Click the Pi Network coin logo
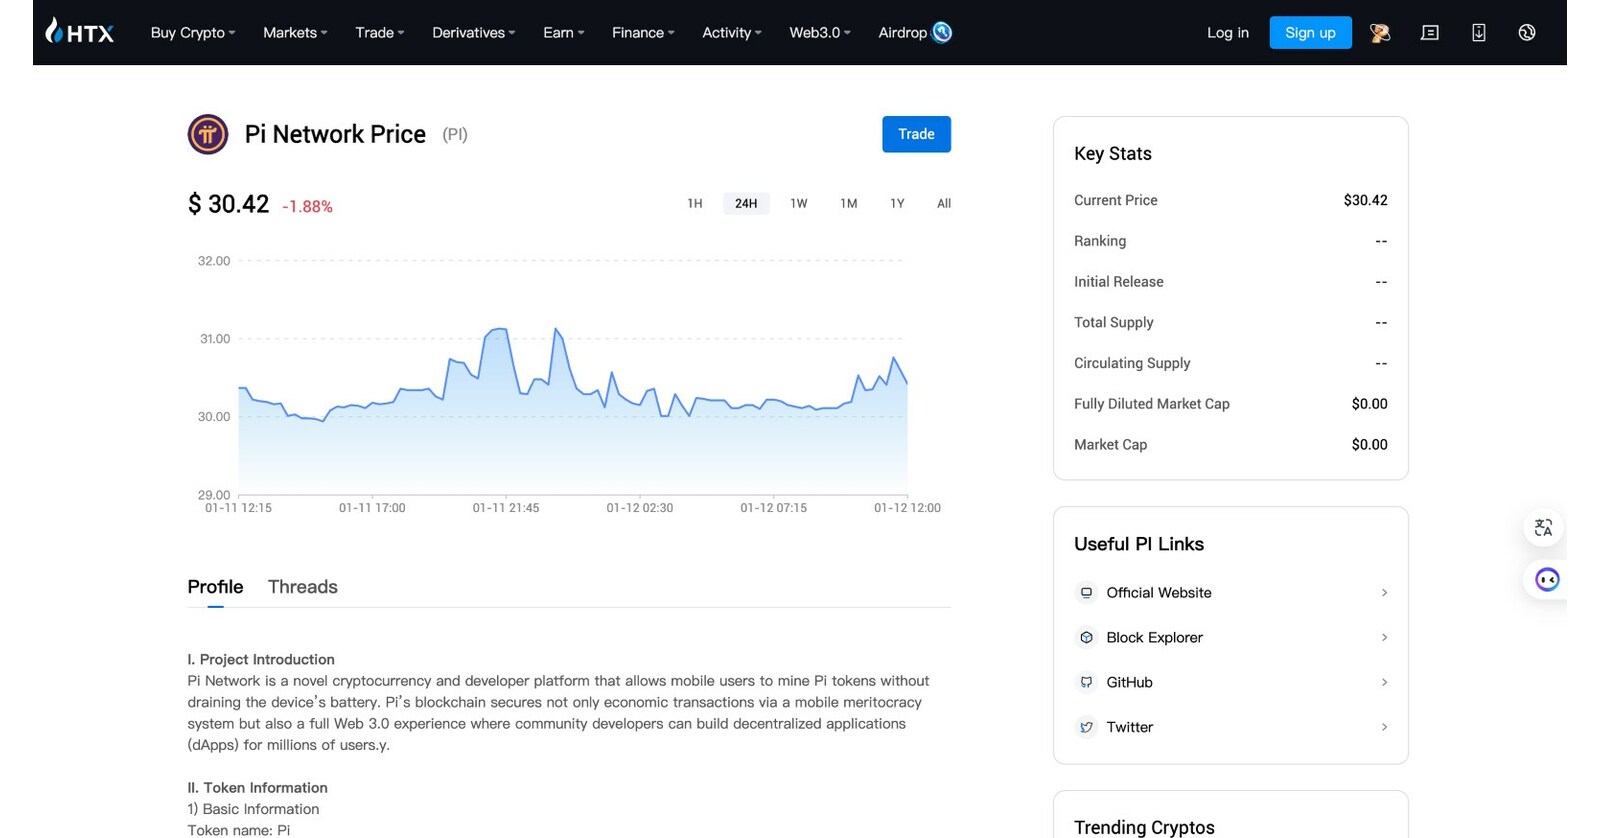Screen dimensions: 1600x838 click(208, 134)
